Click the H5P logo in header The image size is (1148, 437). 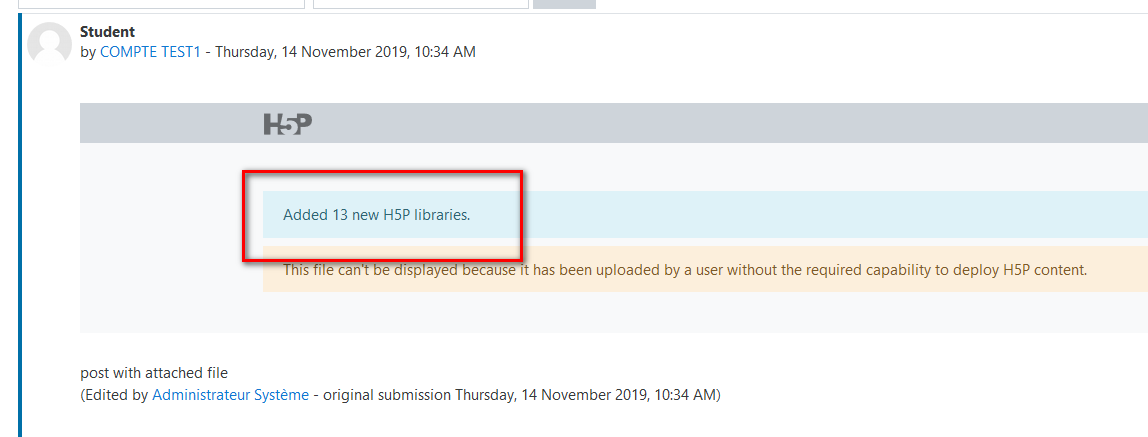[x=288, y=124]
